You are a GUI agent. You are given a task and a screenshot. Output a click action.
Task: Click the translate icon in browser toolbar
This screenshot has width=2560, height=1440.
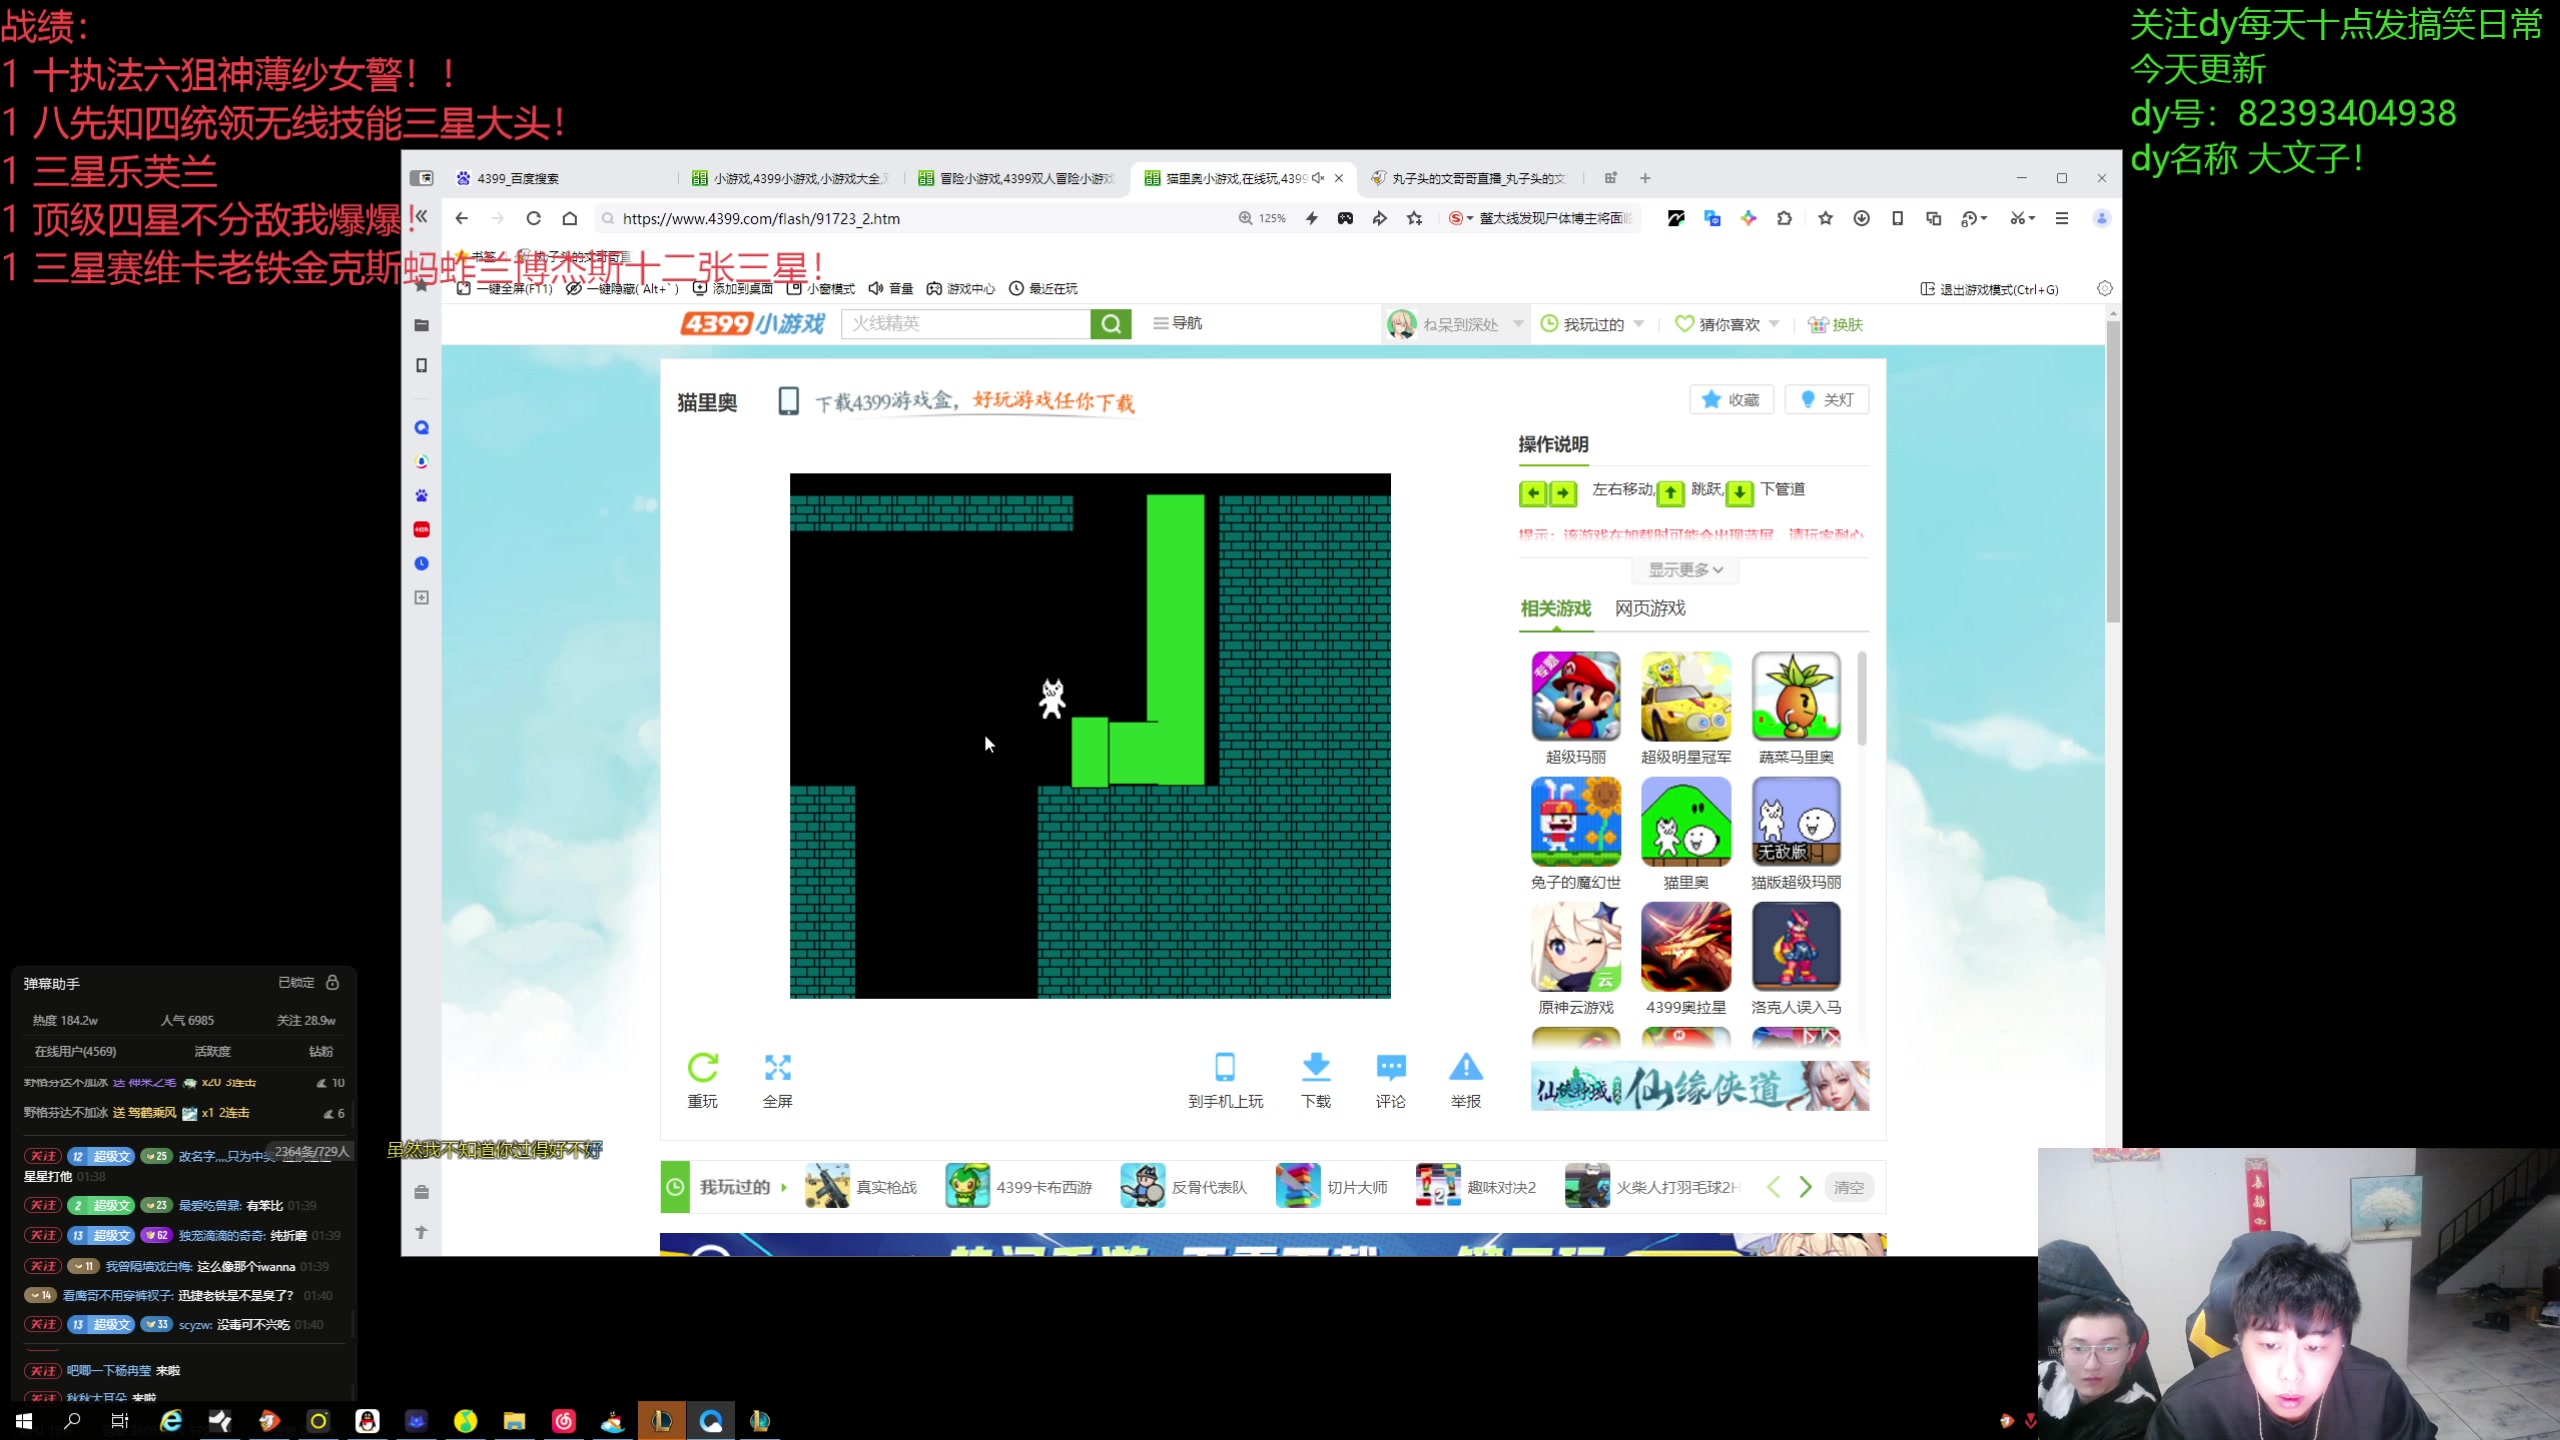click(1712, 218)
